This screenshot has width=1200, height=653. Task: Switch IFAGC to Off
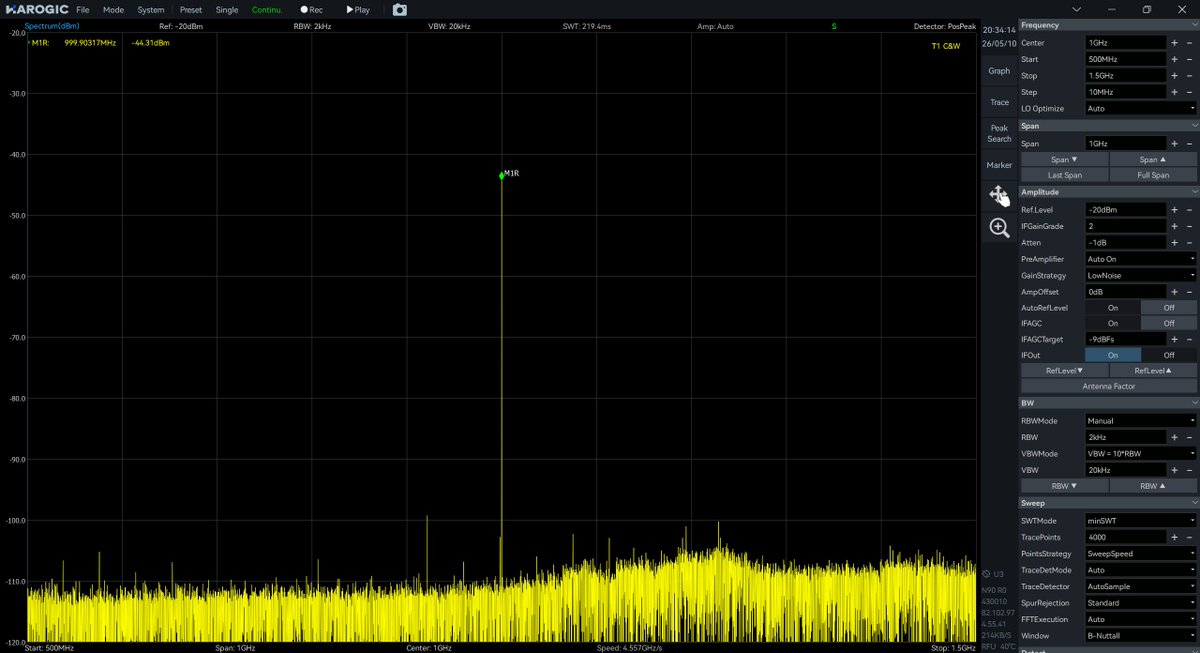(1168, 323)
